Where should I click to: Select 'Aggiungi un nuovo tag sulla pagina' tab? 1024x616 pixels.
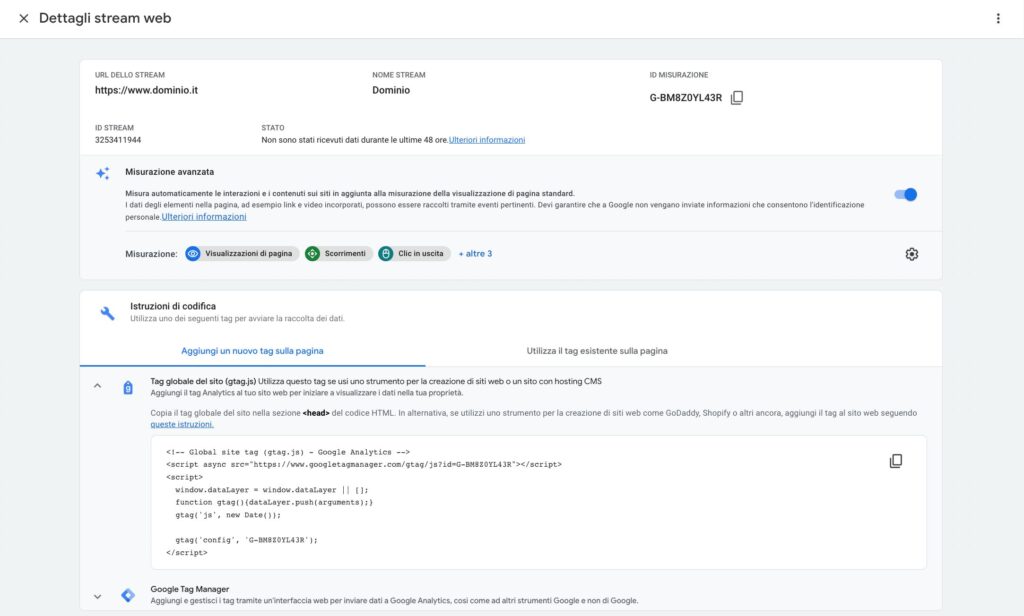coord(252,351)
